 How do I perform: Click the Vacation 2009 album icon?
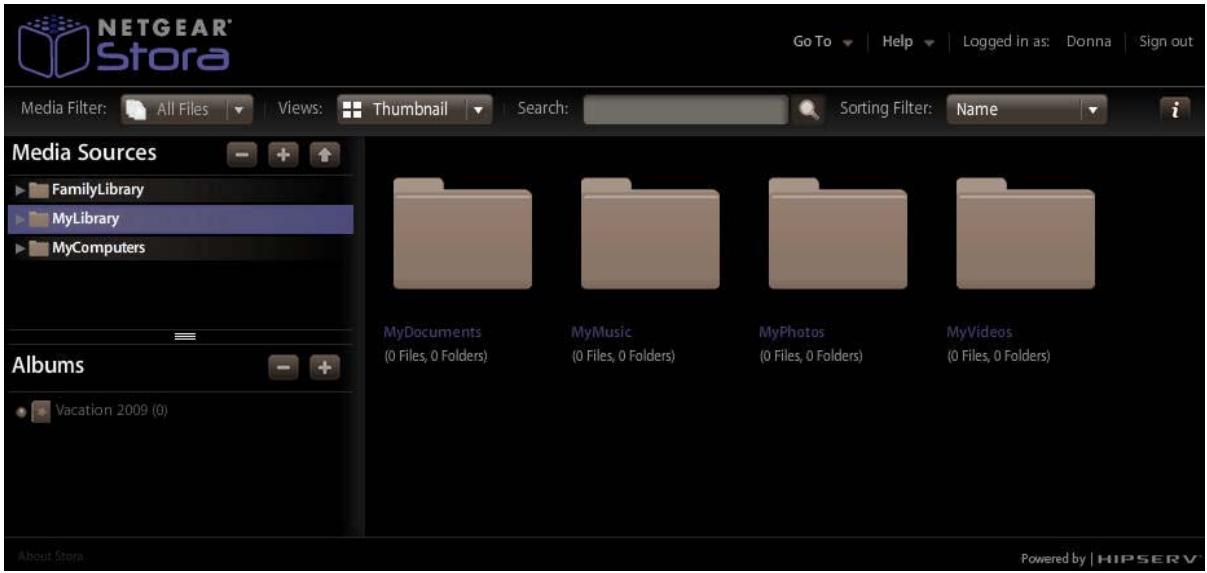[40, 410]
